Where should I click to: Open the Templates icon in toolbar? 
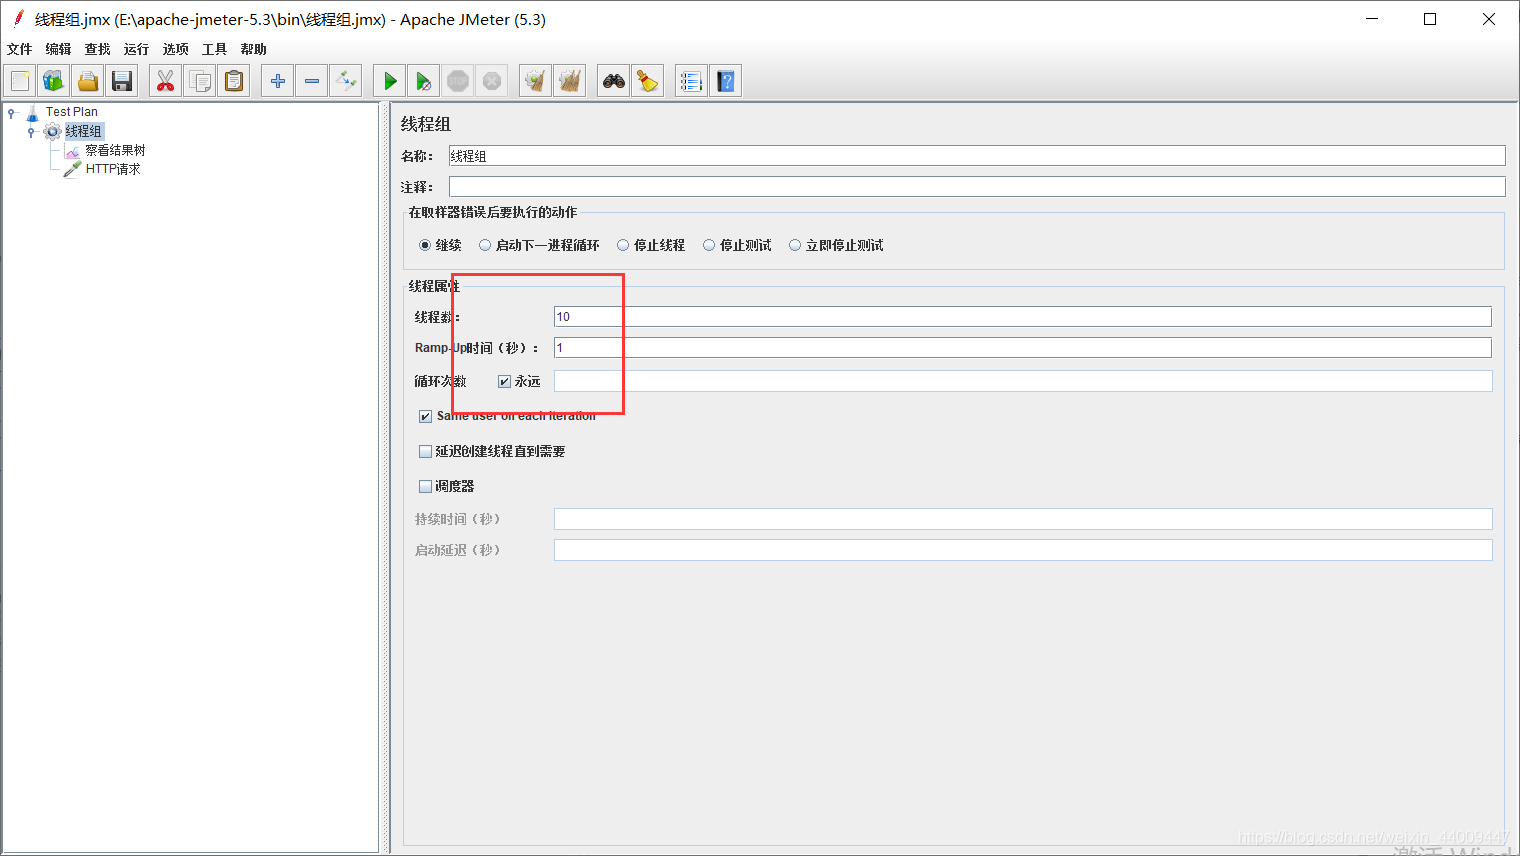coord(54,81)
